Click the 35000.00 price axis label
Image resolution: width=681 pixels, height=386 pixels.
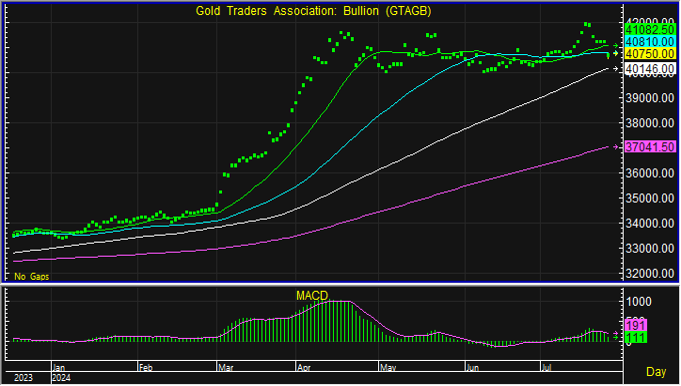(650, 198)
